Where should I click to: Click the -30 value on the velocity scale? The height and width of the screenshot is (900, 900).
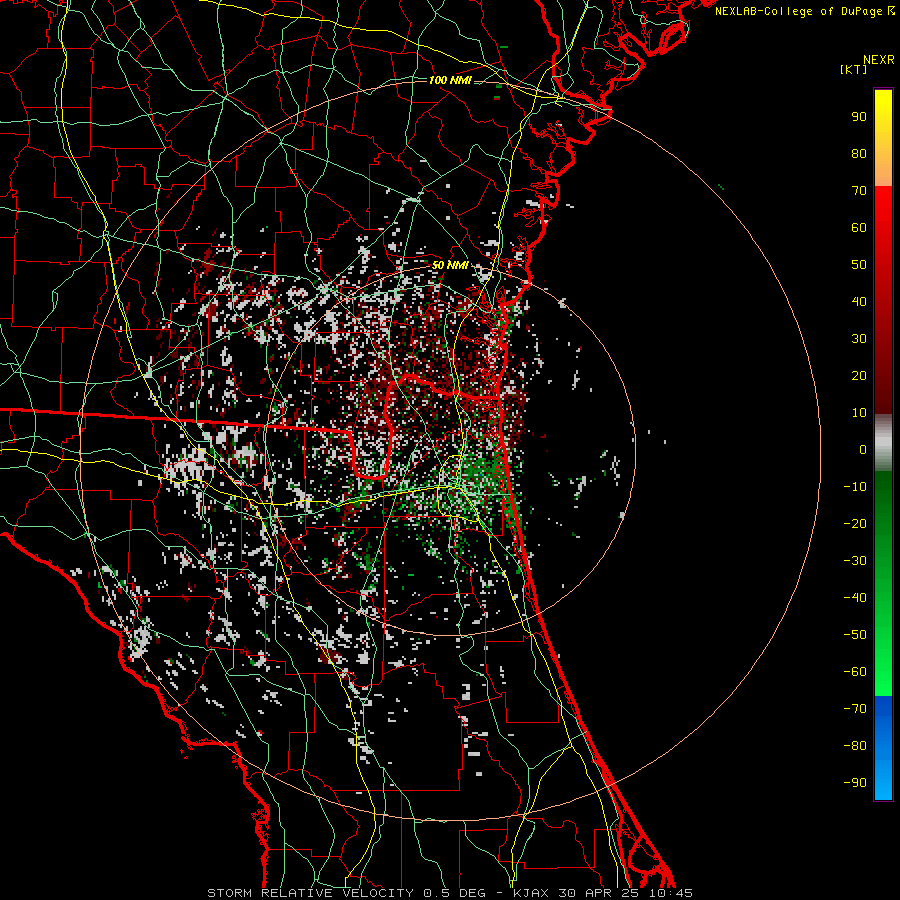(x=855, y=561)
